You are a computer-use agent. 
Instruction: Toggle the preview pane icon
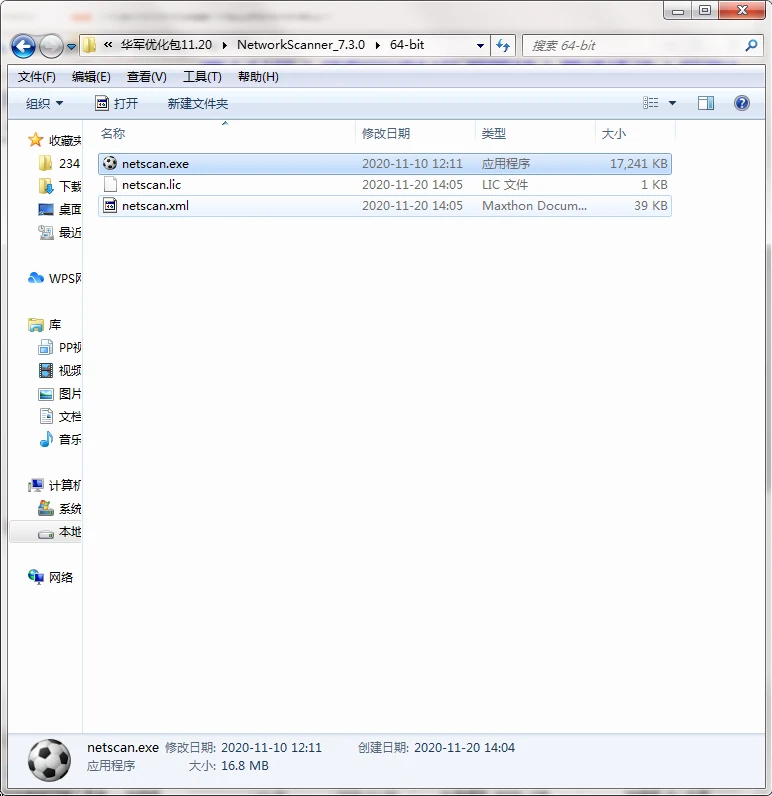pos(706,103)
